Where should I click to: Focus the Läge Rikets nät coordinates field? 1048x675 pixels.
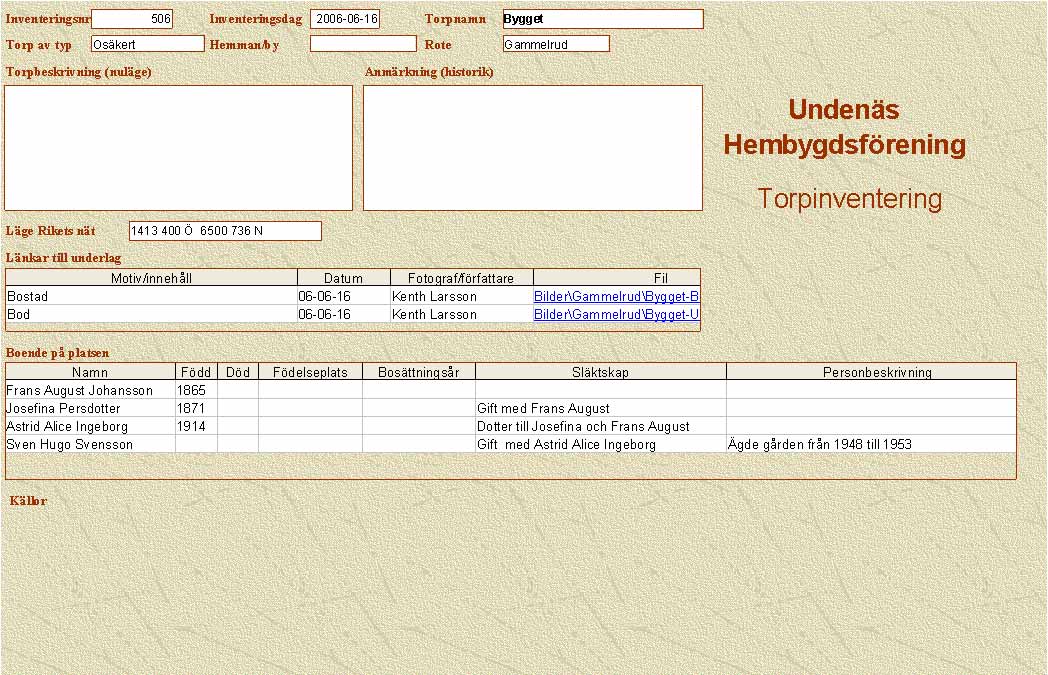[225, 231]
